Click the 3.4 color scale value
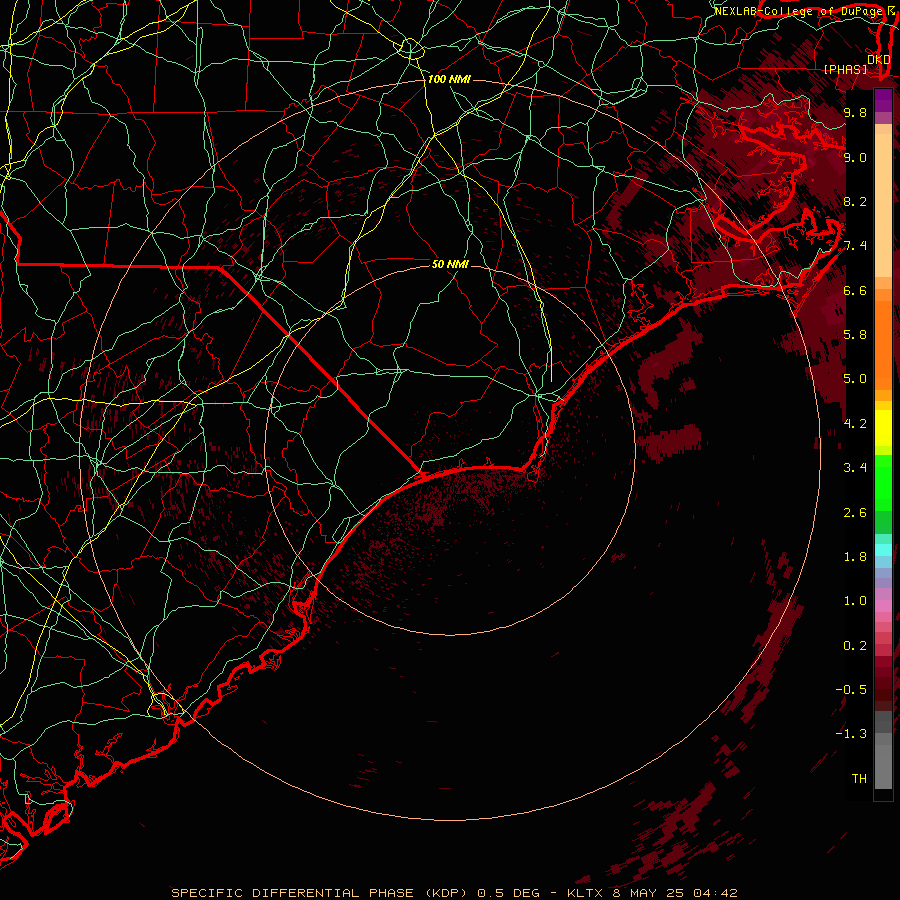900x900 pixels. click(855, 468)
